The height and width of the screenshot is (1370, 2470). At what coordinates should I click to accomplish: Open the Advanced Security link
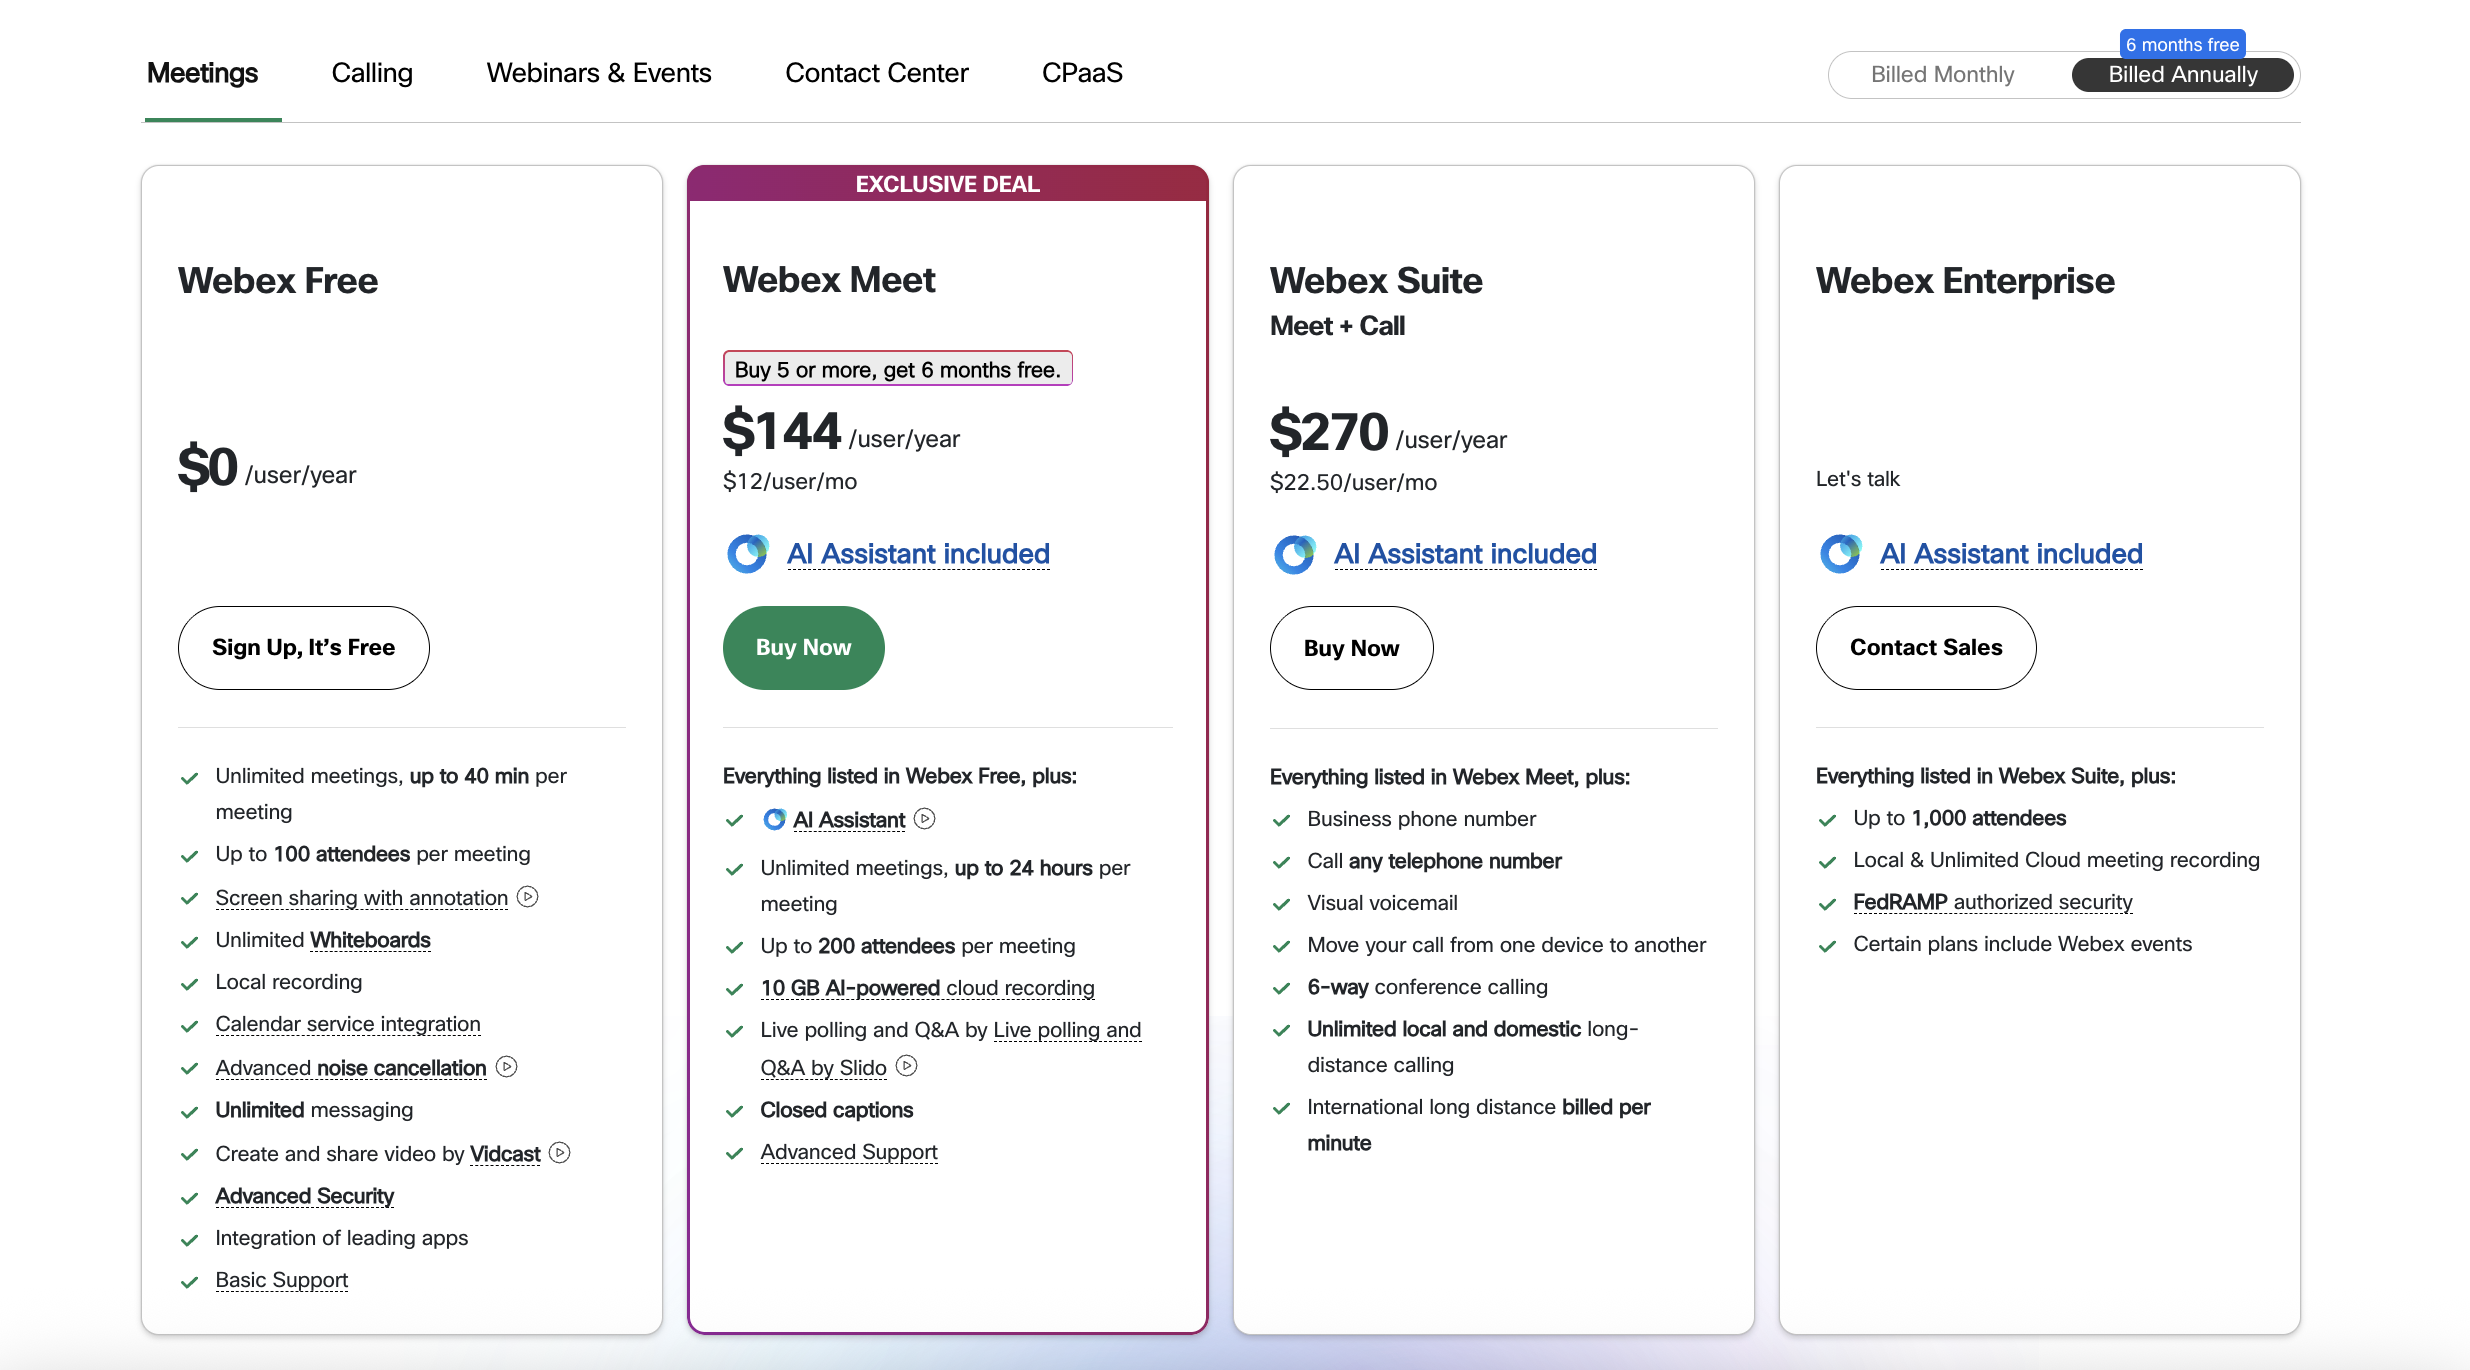tap(304, 1196)
